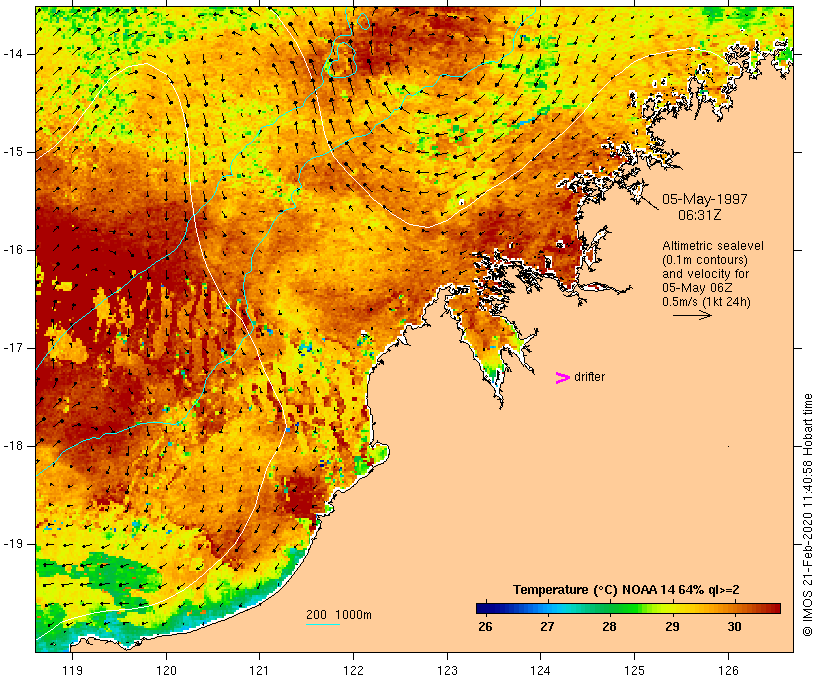Click 'and velocity for' caption line

(x=705, y=274)
